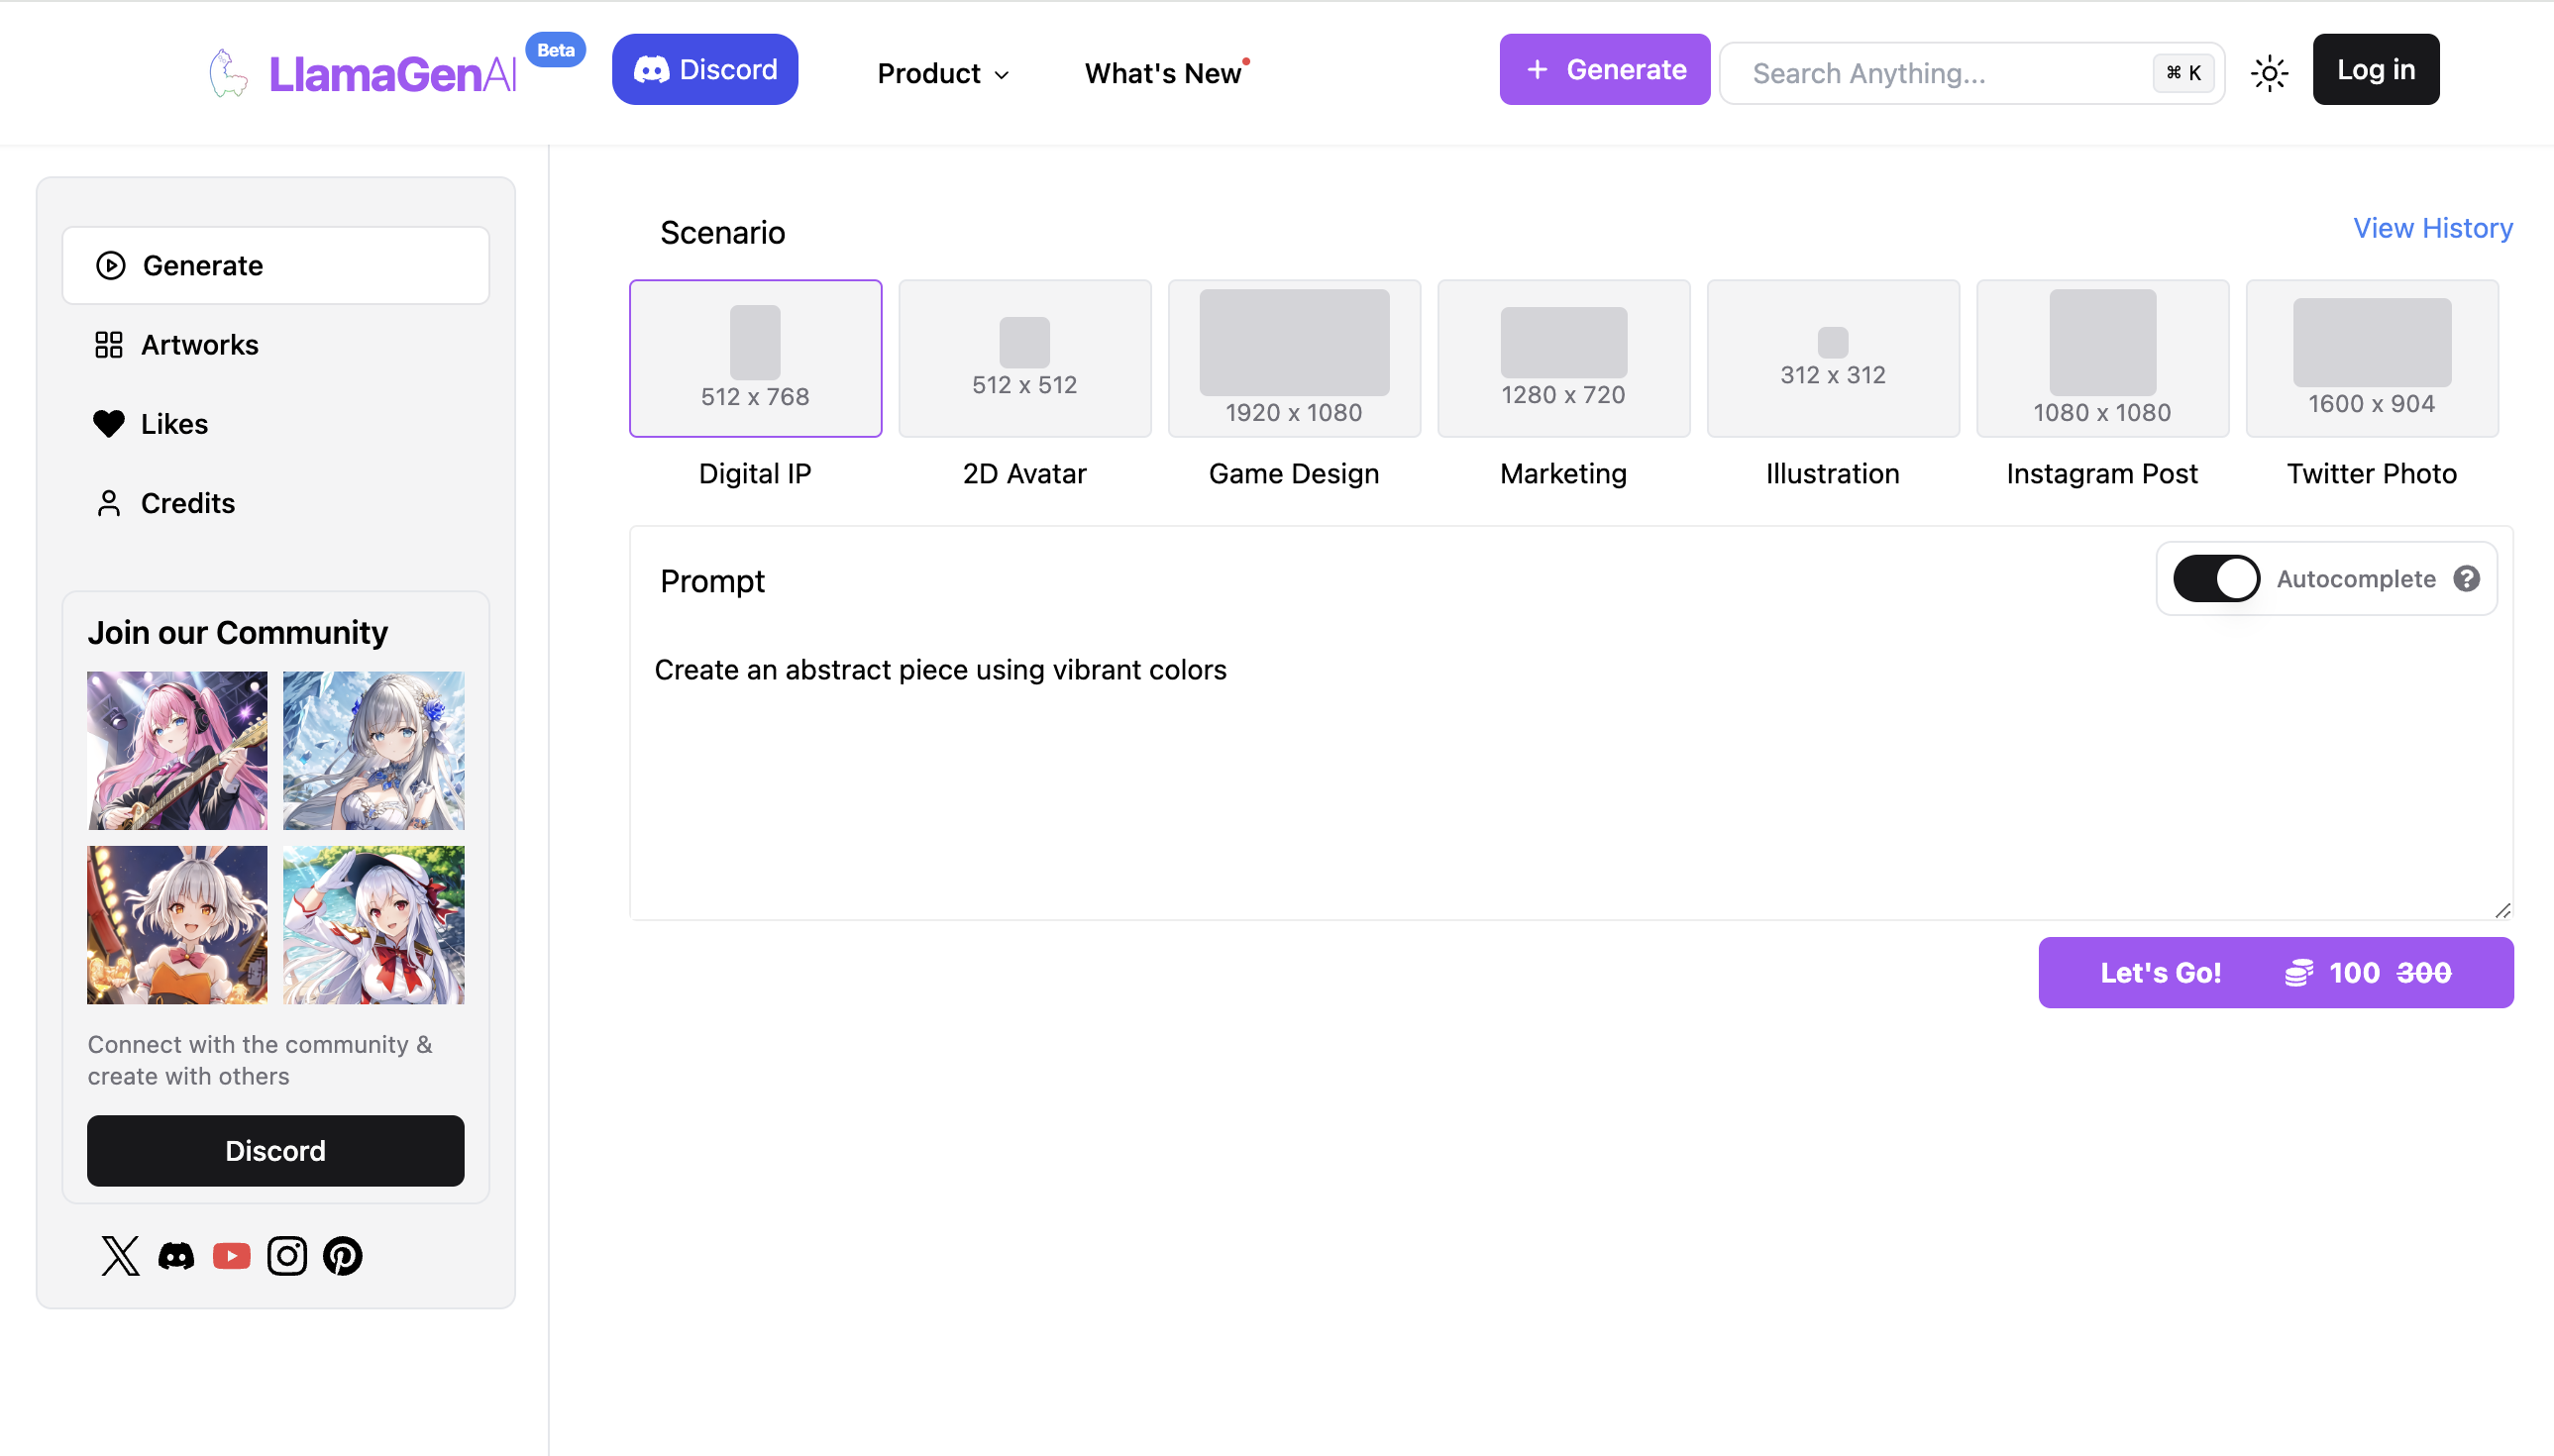Click the Discord community icon
Image resolution: width=2554 pixels, height=1456 pixels.
coord(175,1254)
